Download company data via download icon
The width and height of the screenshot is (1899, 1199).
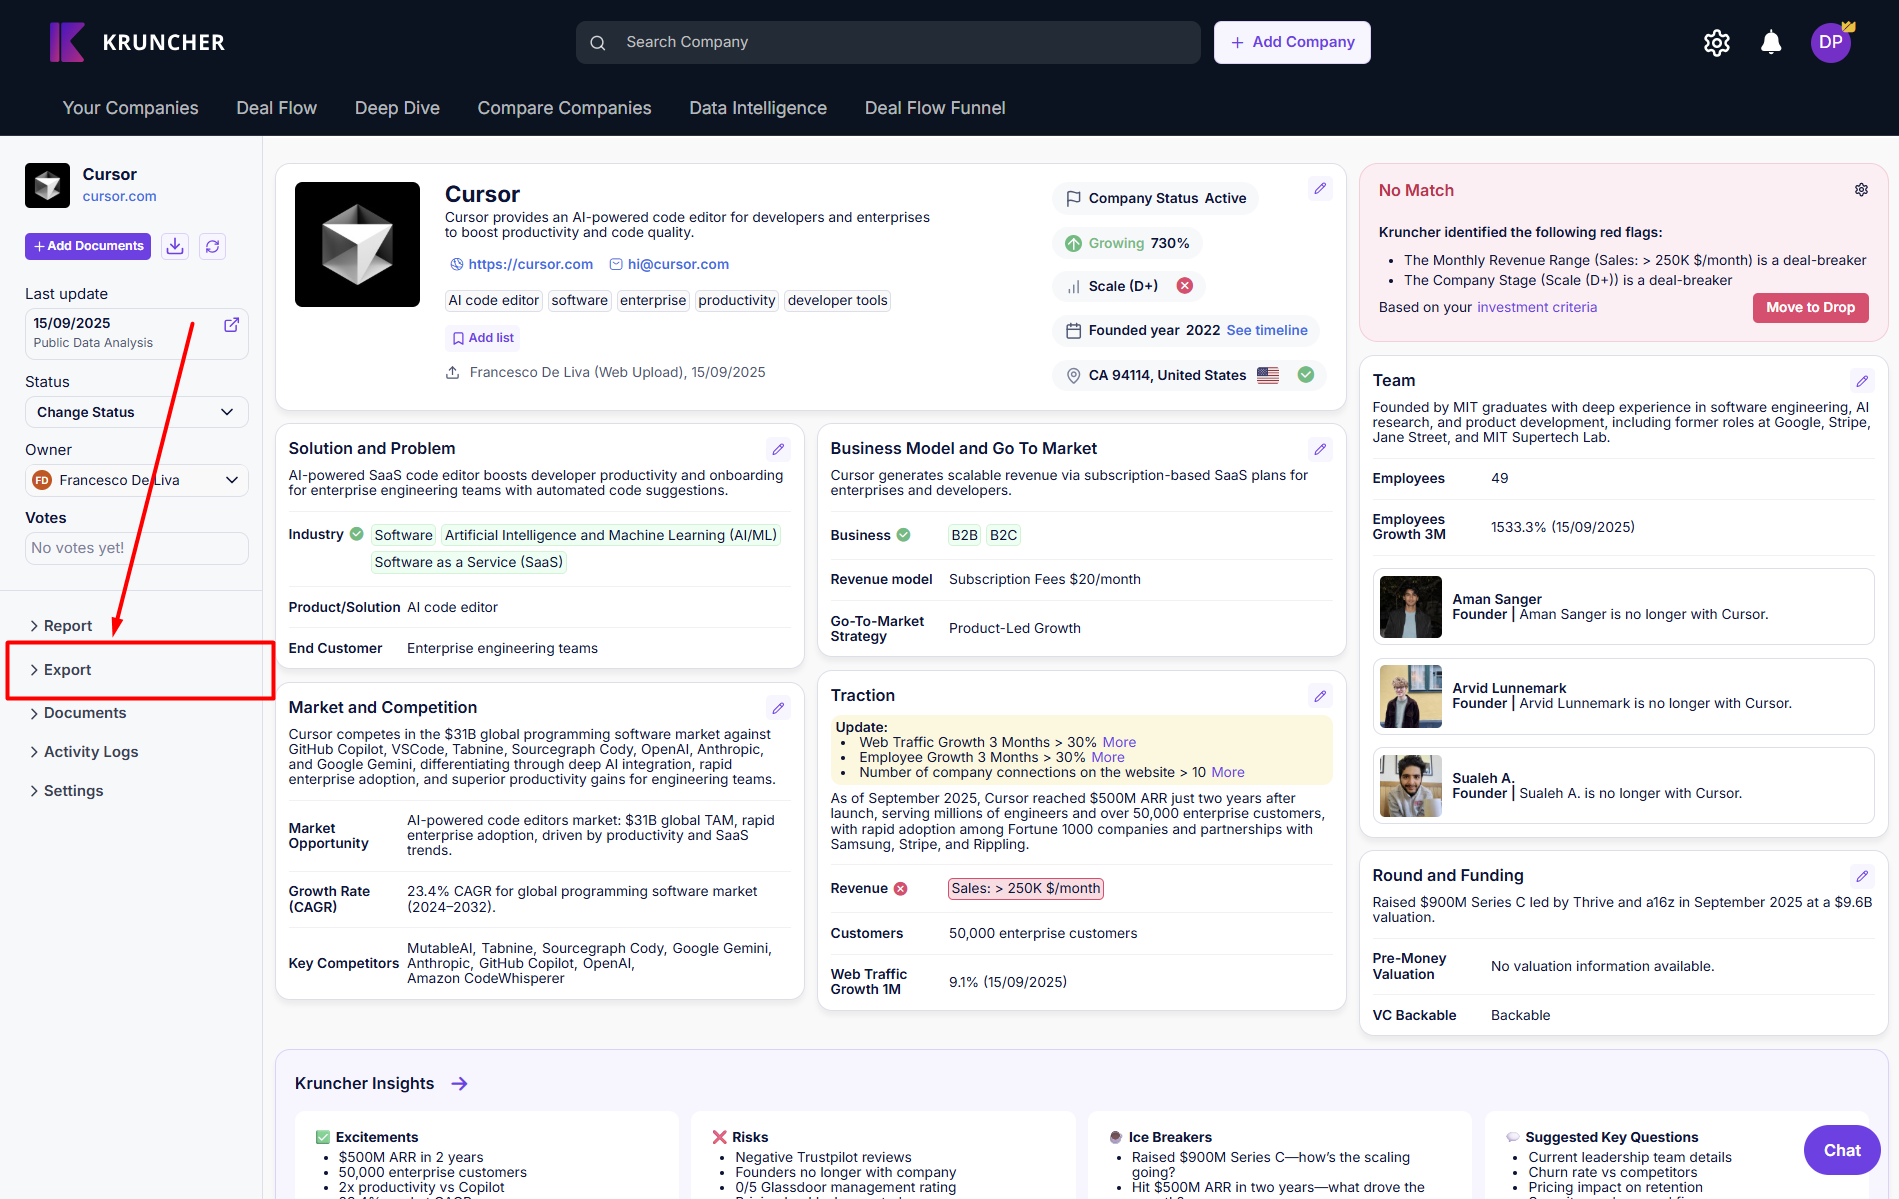175,246
